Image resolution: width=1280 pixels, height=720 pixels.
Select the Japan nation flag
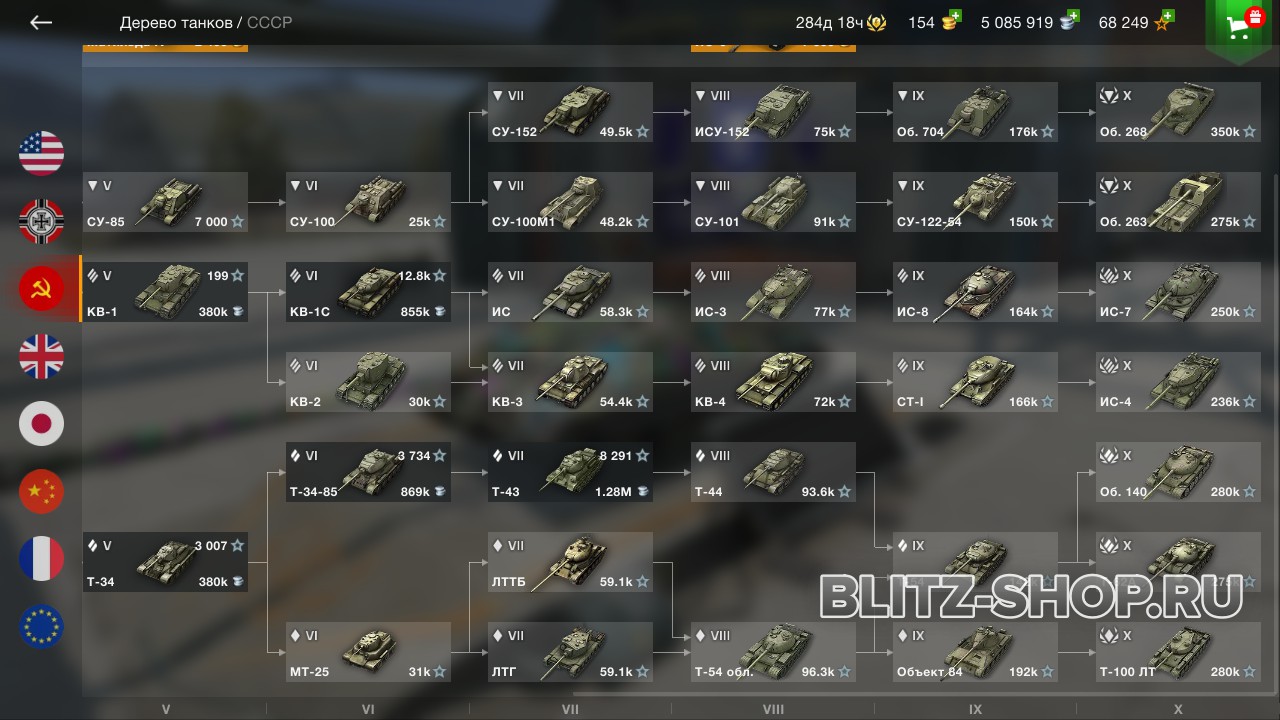(x=41, y=424)
